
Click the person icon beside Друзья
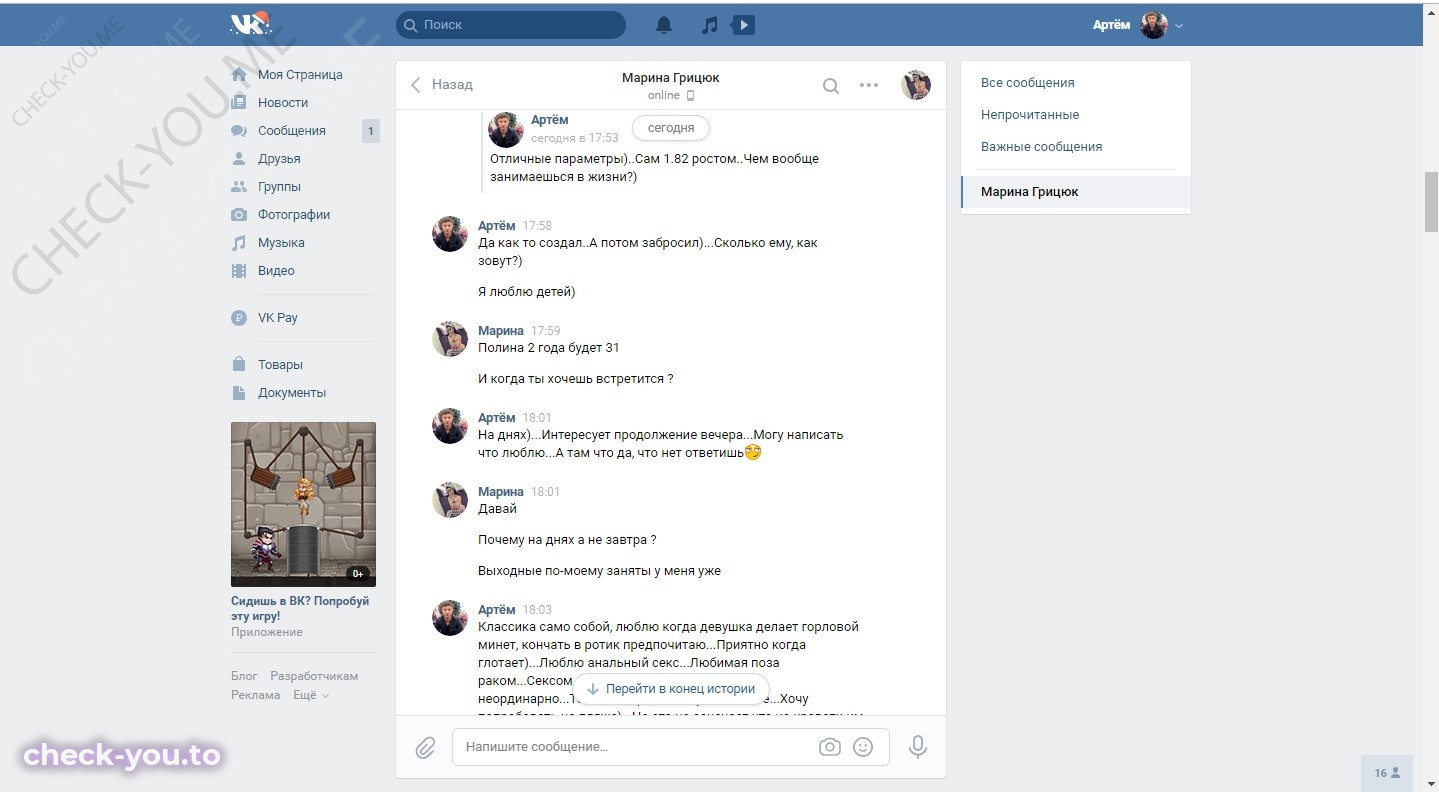point(239,159)
